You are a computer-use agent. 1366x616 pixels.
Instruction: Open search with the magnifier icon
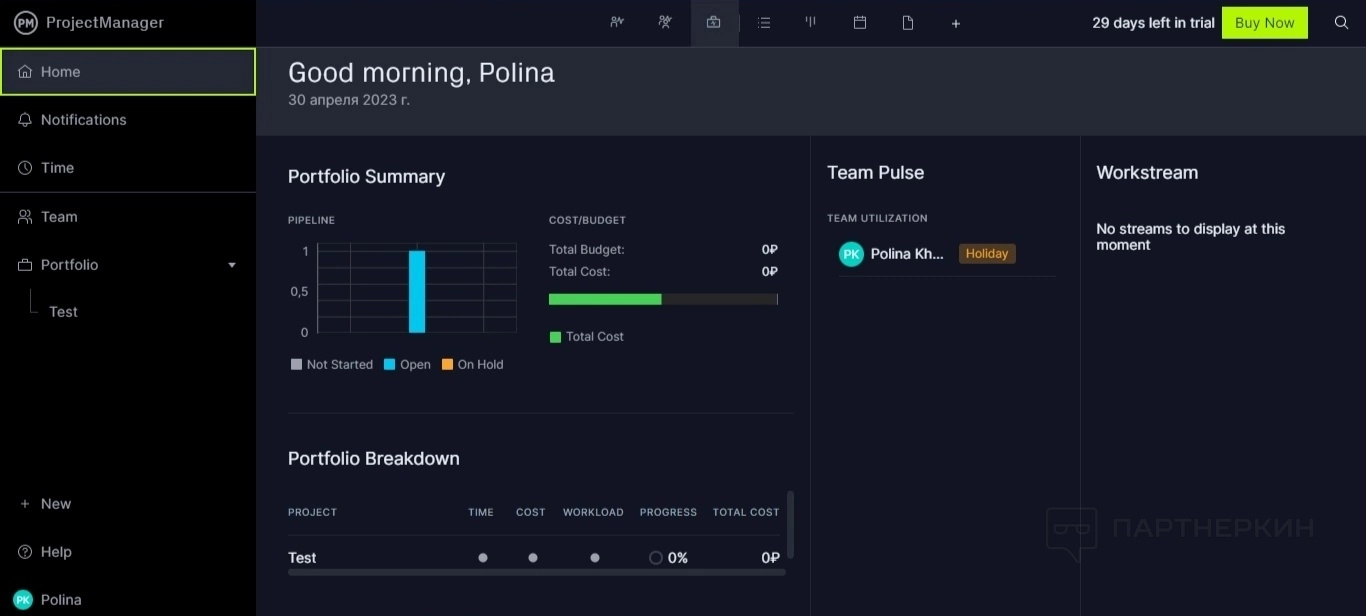click(1342, 23)
